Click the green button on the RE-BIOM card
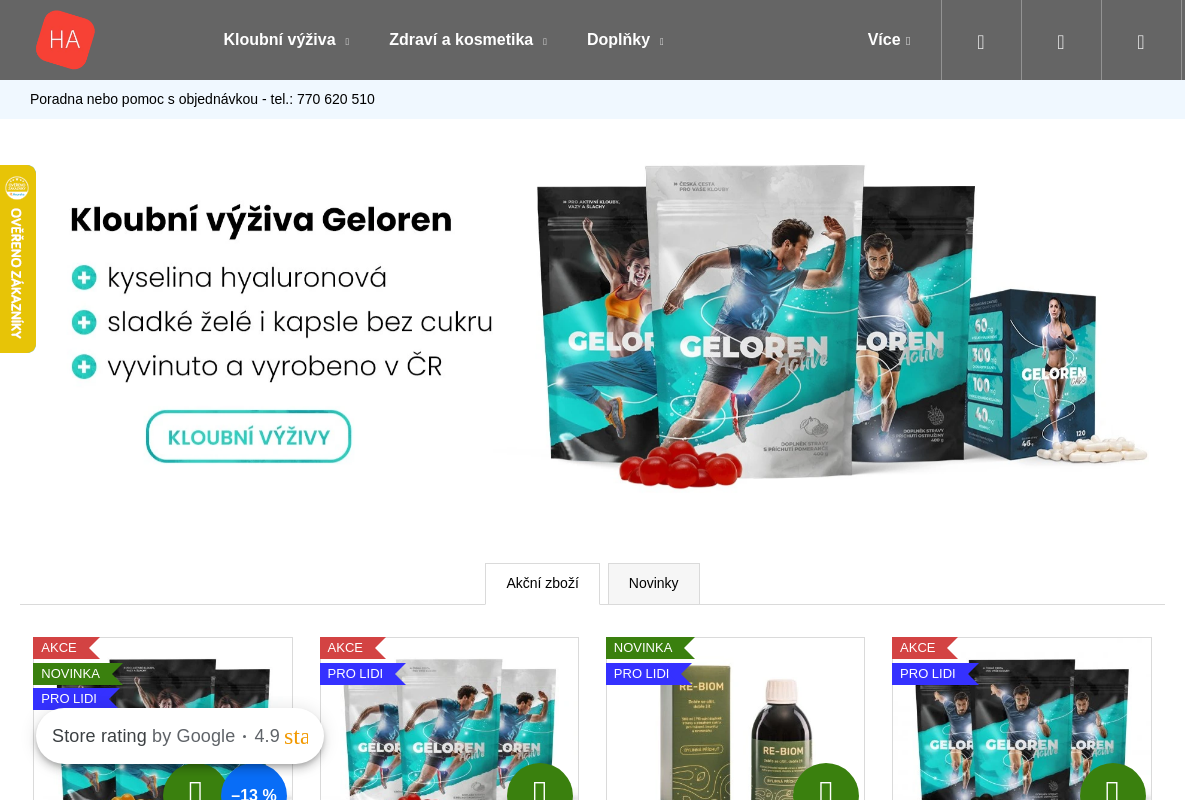 pos(826,785)
